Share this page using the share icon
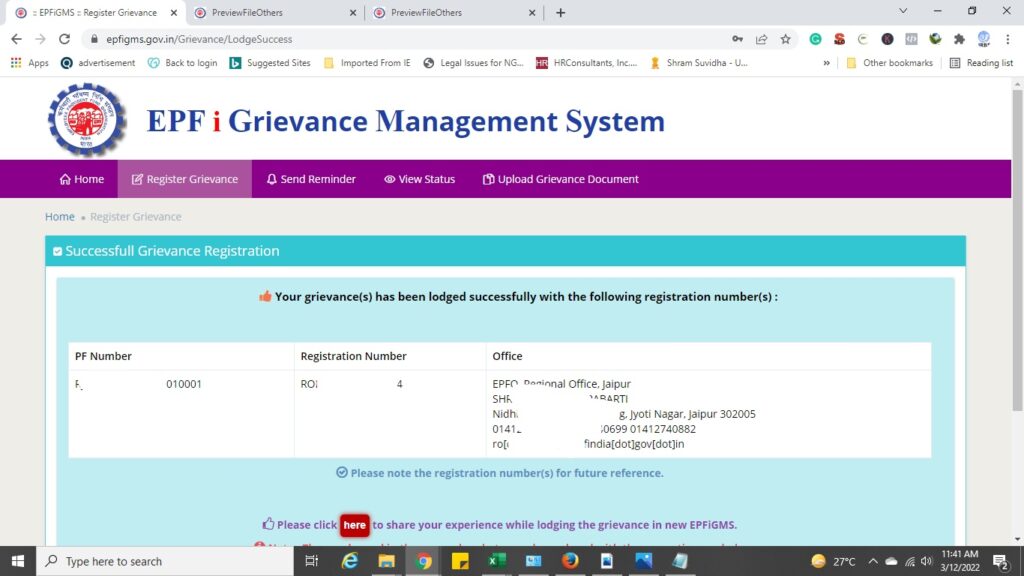The image size is (1024, 576). pos(761,39)
